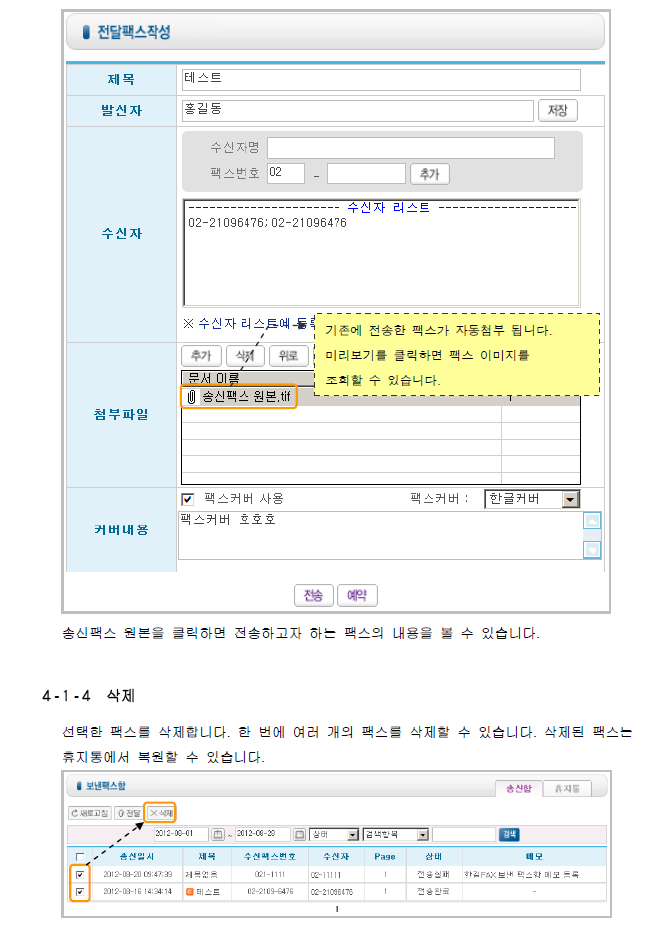The width and height of the screenshot is (650, 950).
Task: Click the 삭제 delete toolbar button
Action: click(160, 813)
